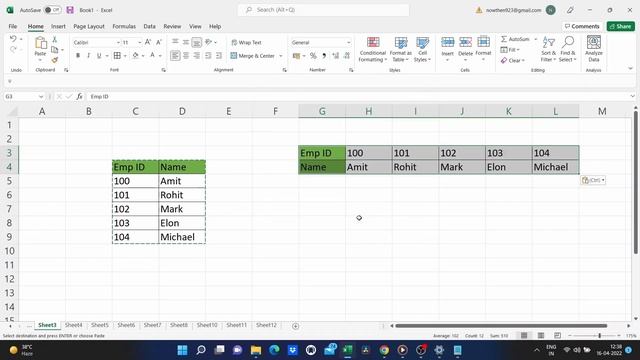Click the Save floppy disk icon

(70, 10)
